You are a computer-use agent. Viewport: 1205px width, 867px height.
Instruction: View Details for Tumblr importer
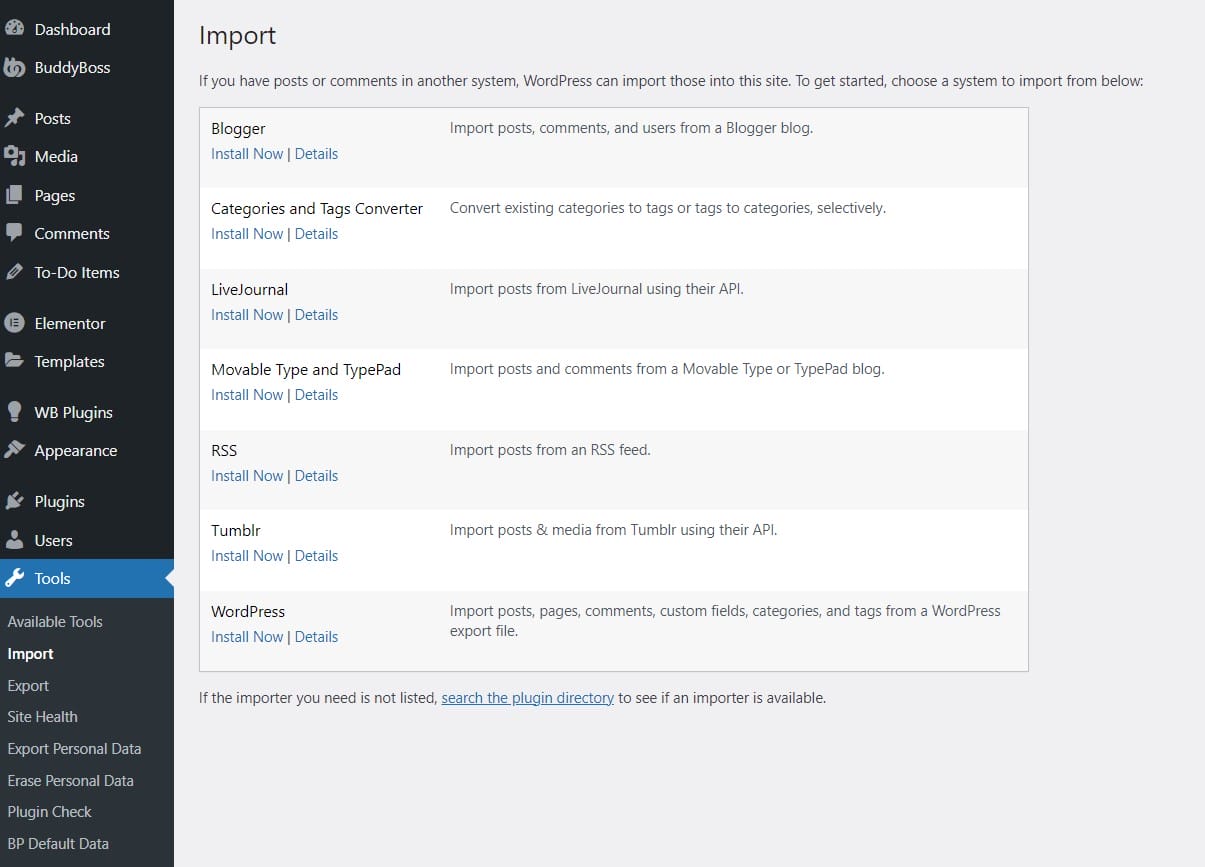[x=316, y=556]
